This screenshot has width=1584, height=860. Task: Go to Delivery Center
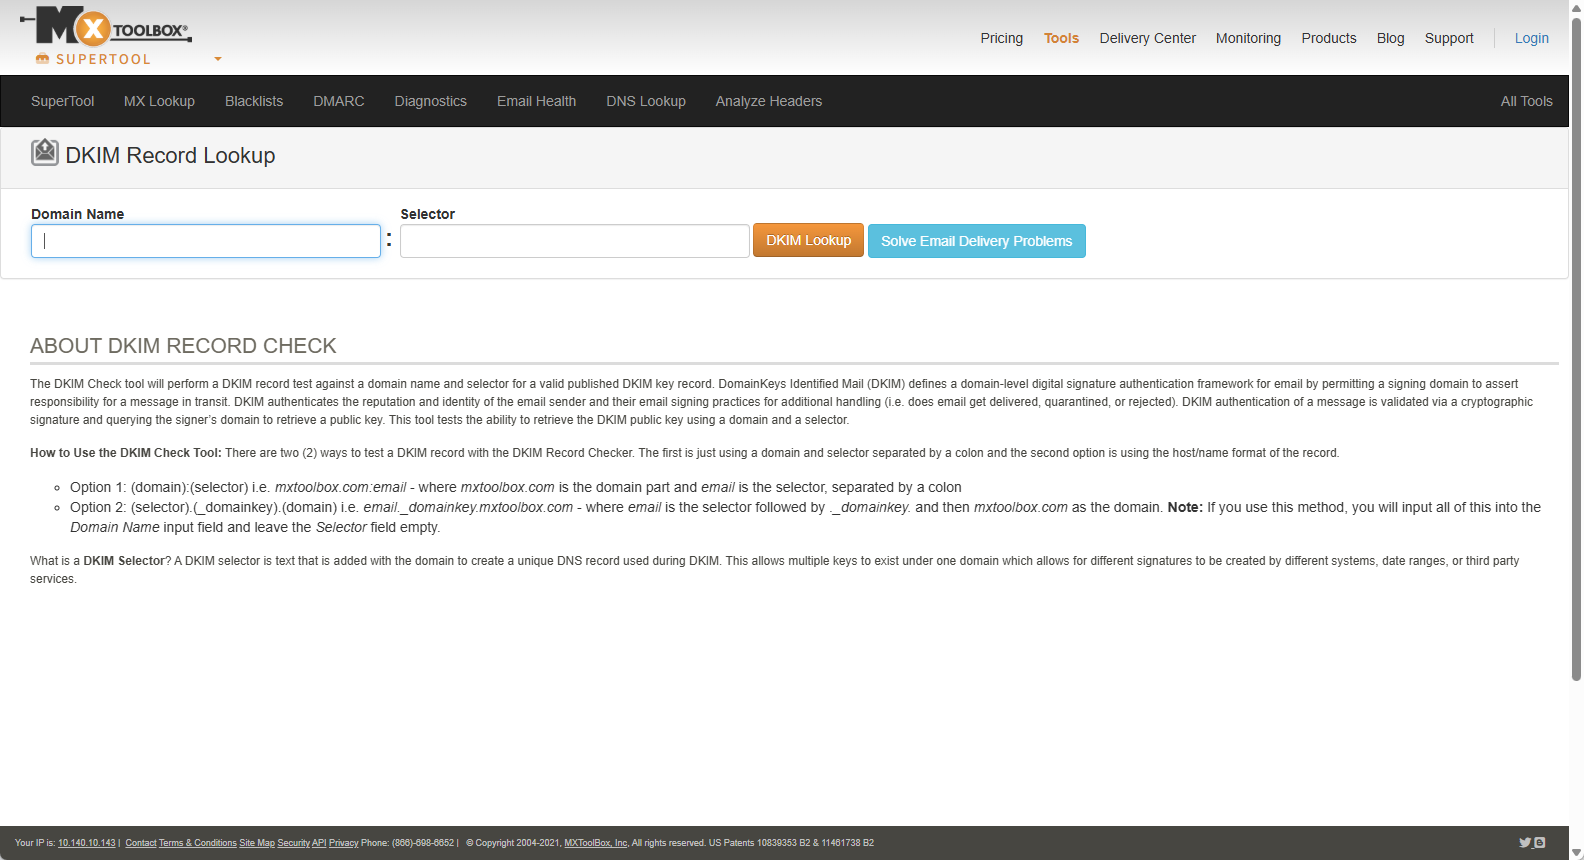pos(1147,38)
